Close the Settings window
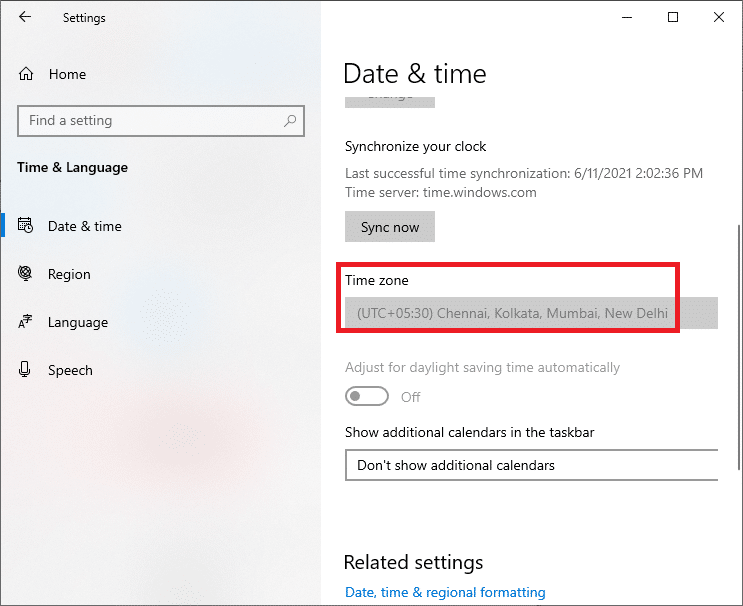Image resolution: width=743 pixels, height=606 pixels. [x=718, y=18]
